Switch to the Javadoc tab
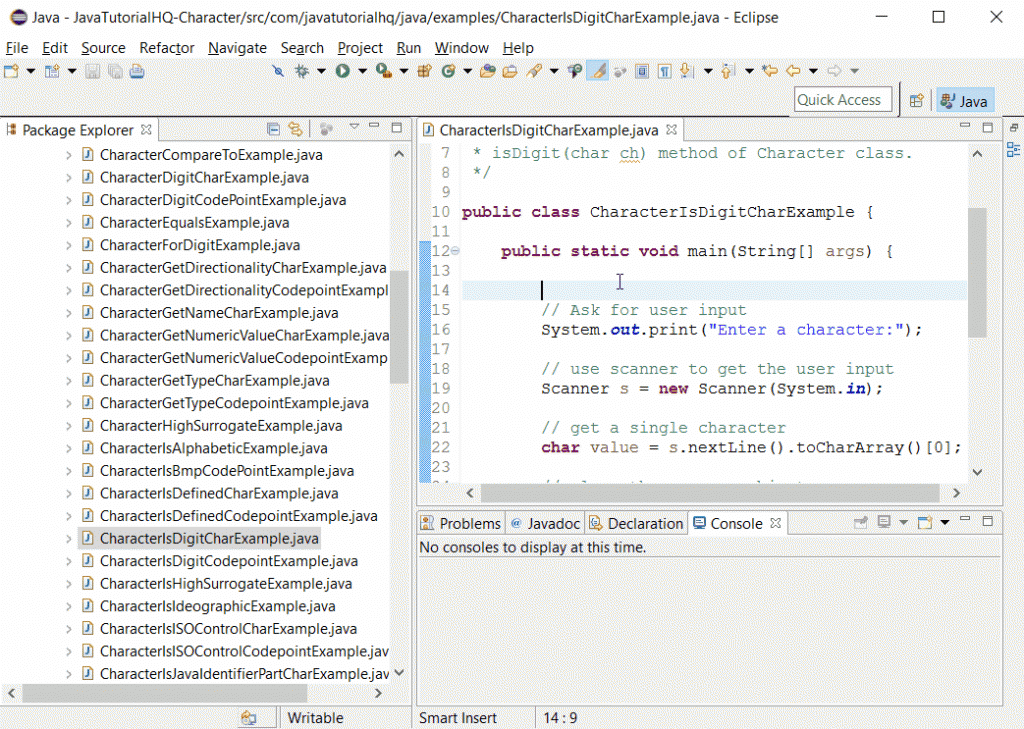The image size is (1024, 729). point(545,523)
